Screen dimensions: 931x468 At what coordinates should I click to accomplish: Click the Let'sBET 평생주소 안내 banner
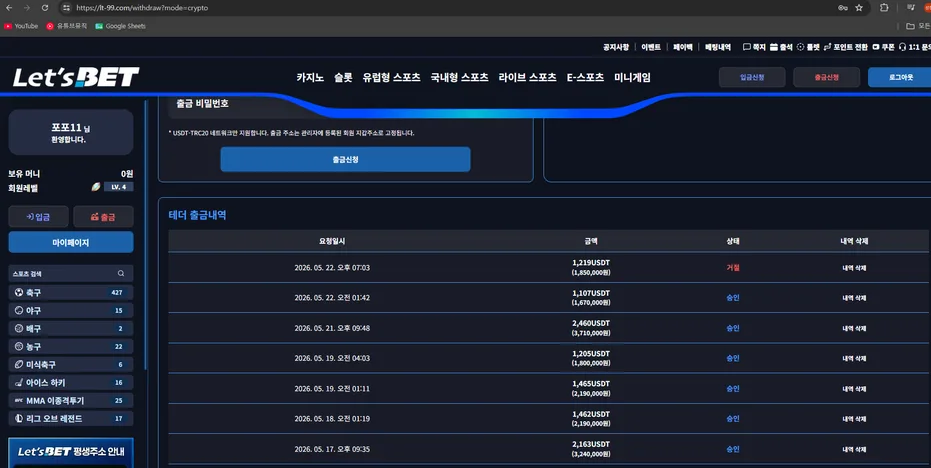(x=71, y=453)
